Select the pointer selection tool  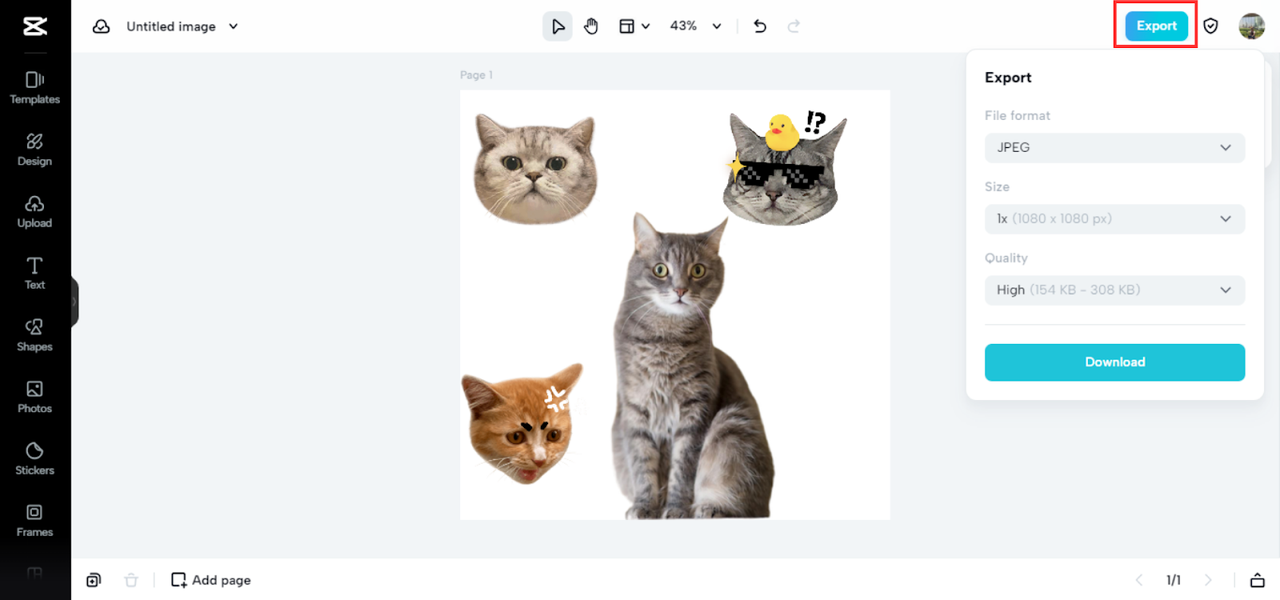pos(558,27)
